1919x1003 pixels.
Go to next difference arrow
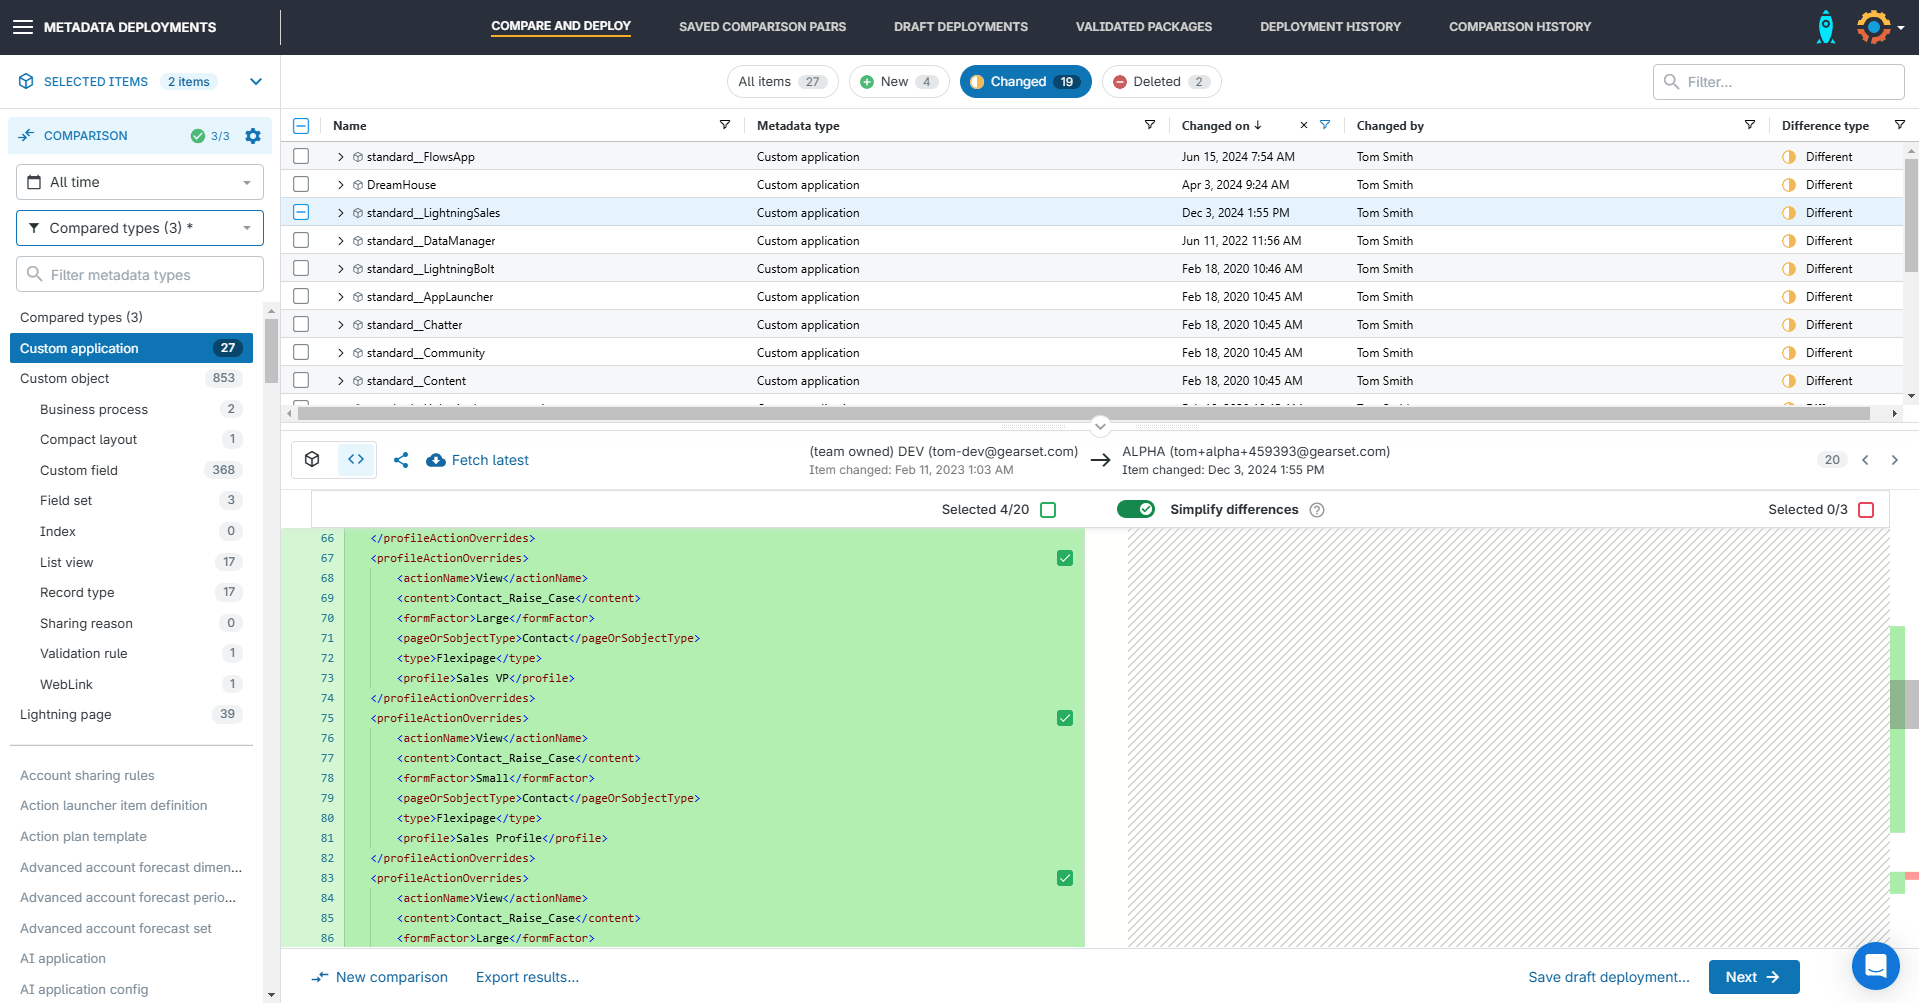tap(1894, 460)
